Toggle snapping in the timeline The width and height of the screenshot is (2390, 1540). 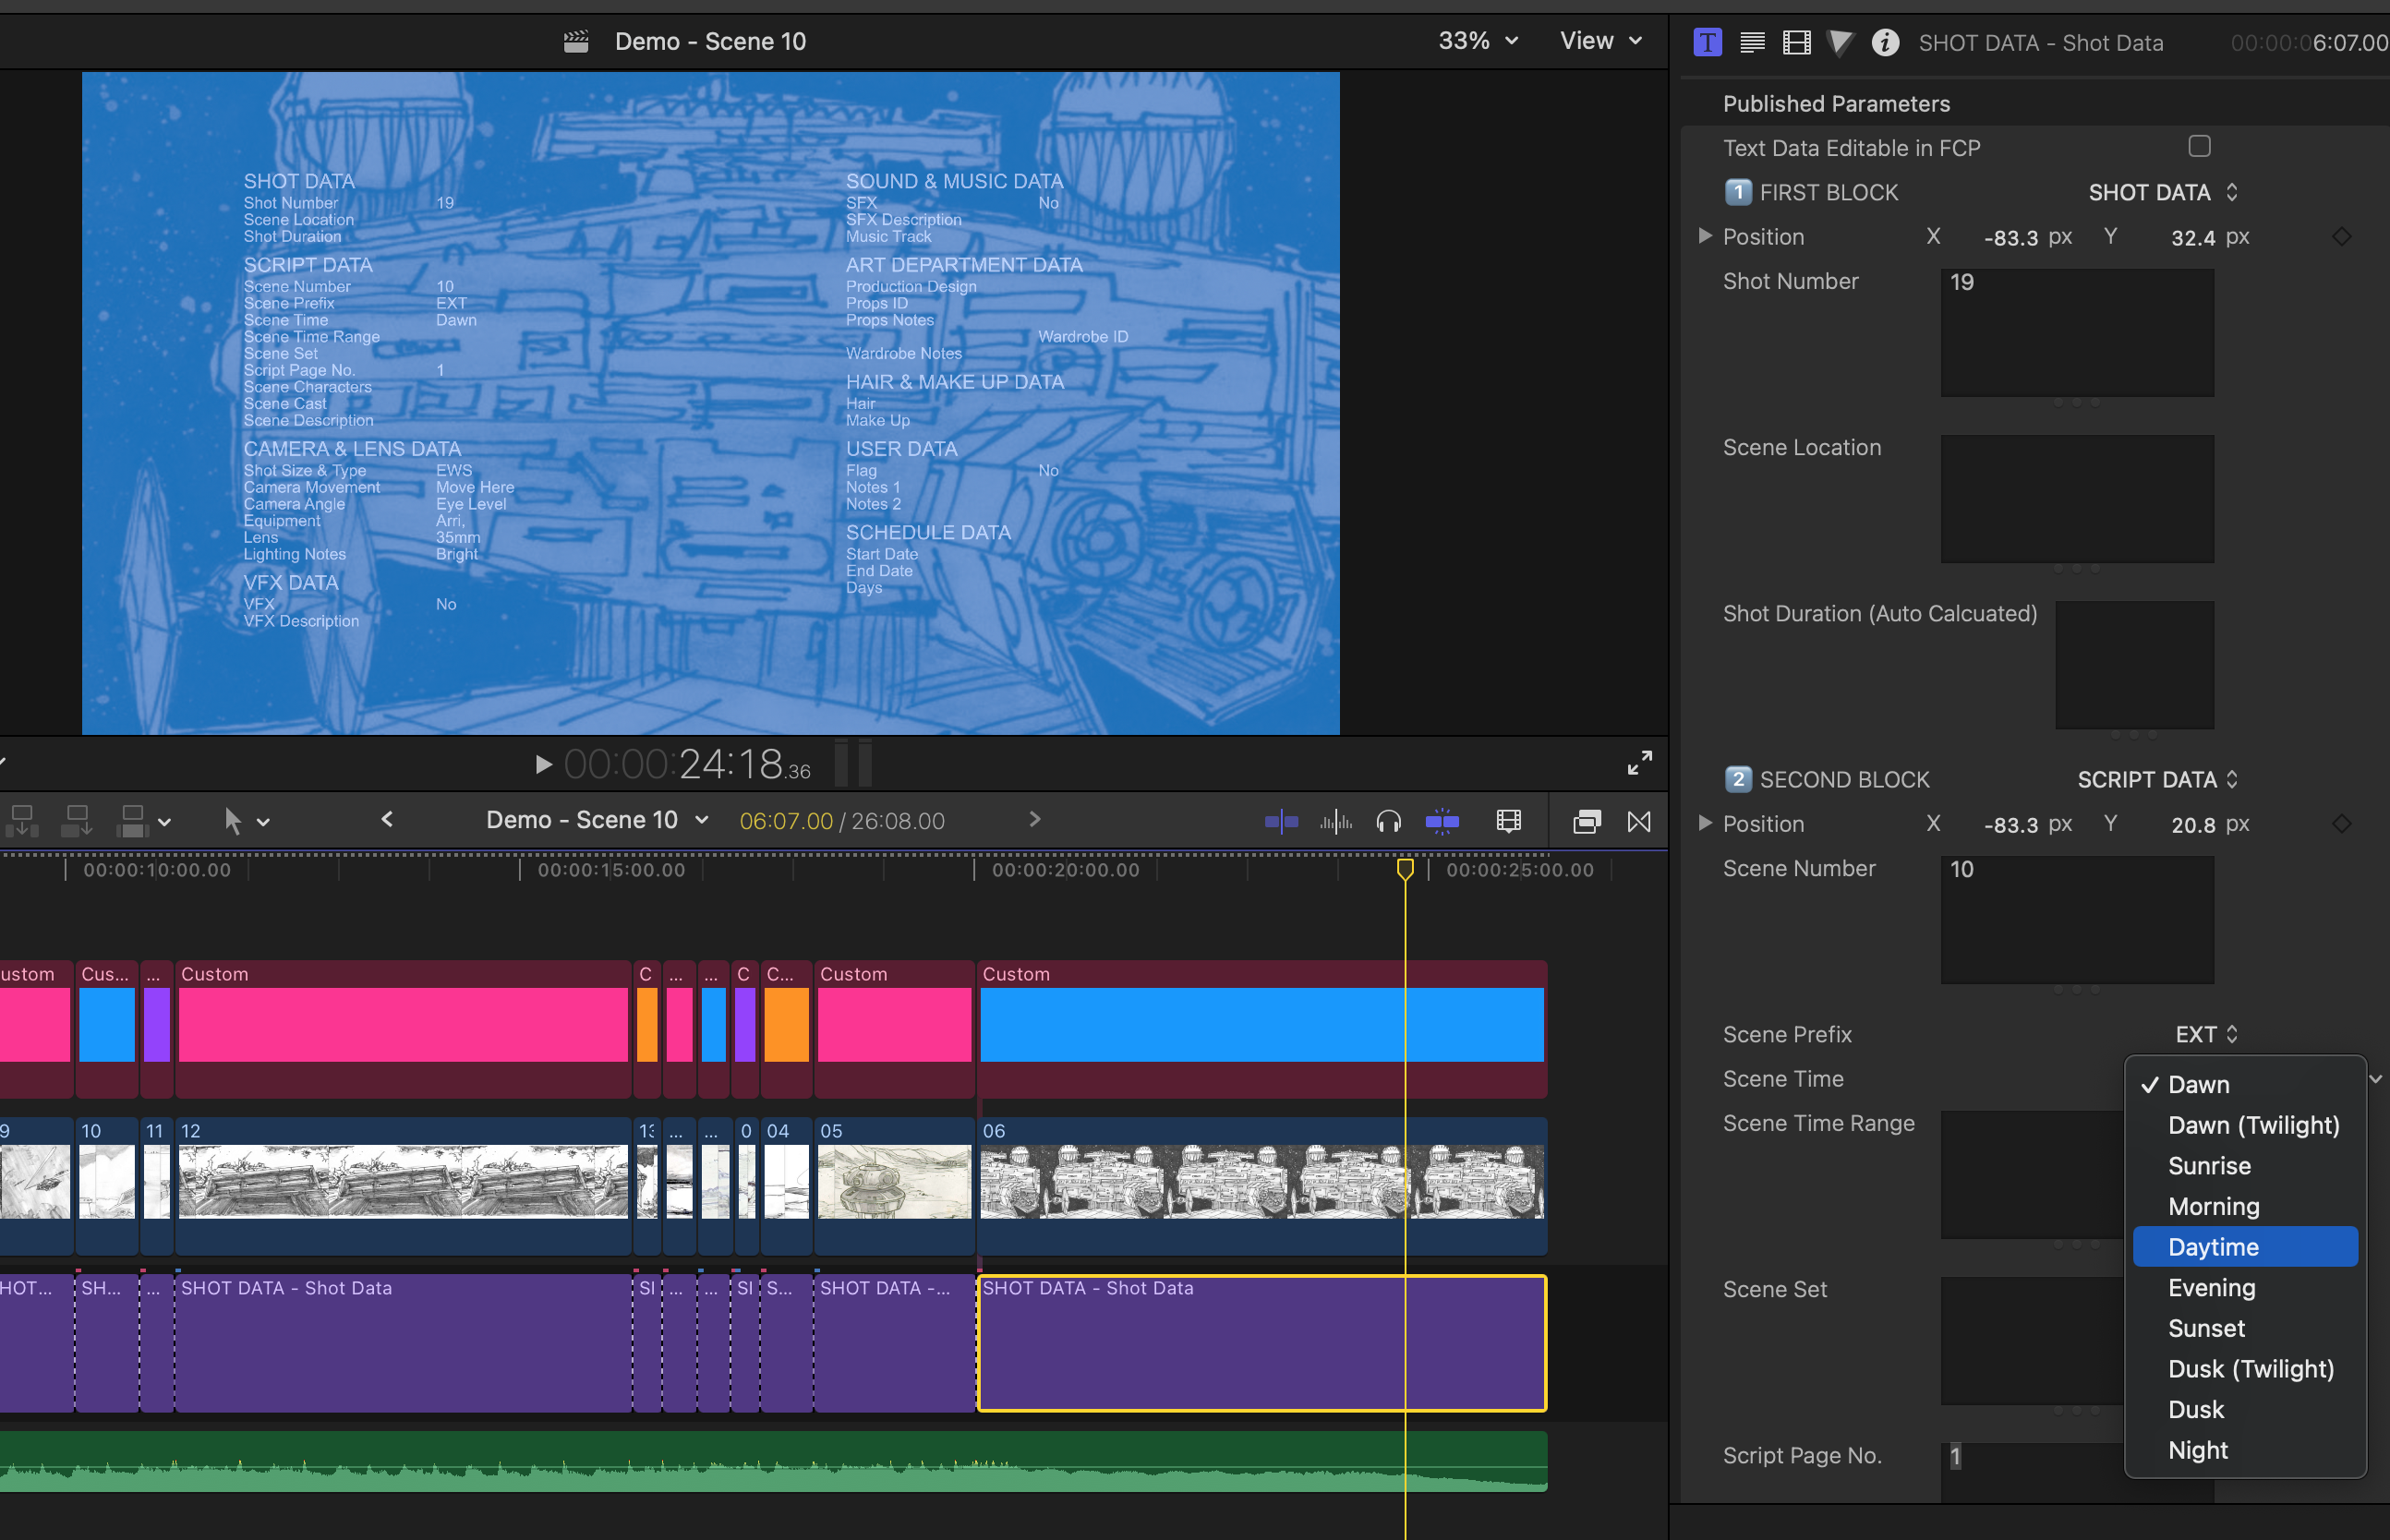point(1442,822)
